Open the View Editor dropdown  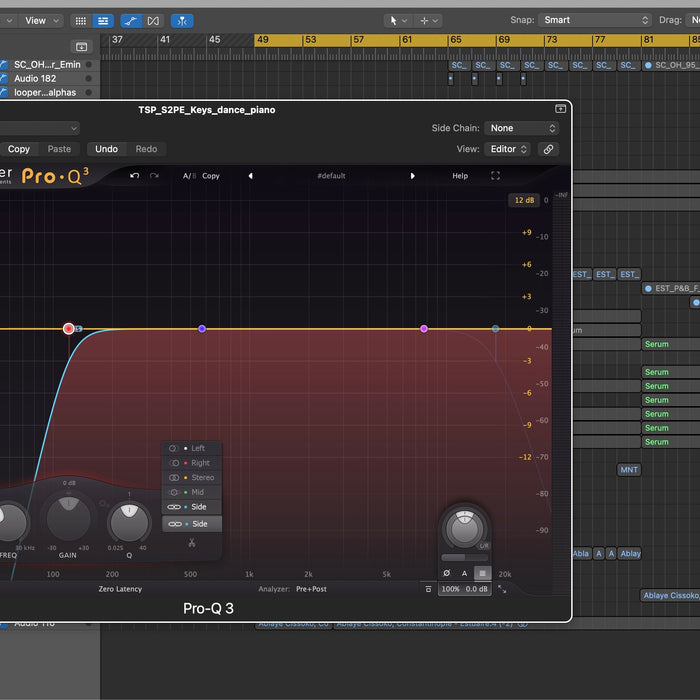pyautogui.click(x=508, y=149)
